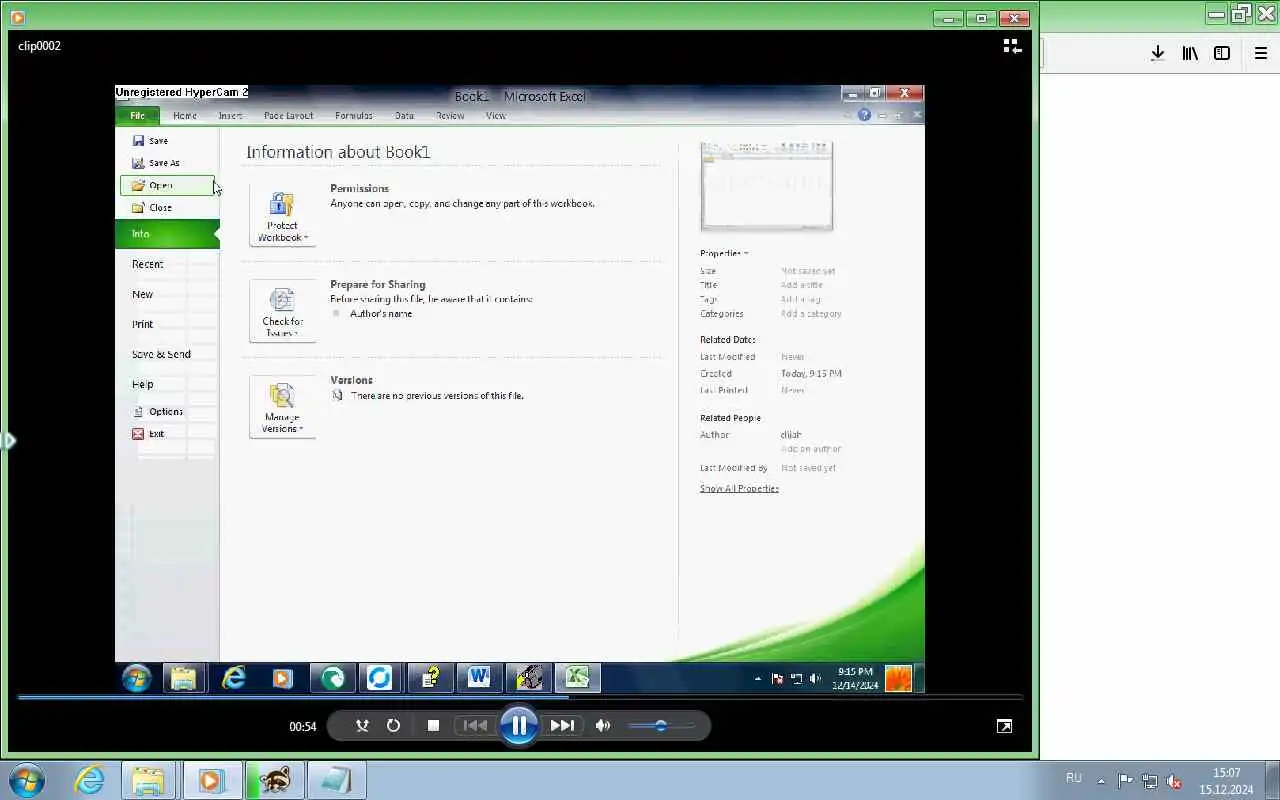Open the network tray icon on desktop

tap(1150, 781)
